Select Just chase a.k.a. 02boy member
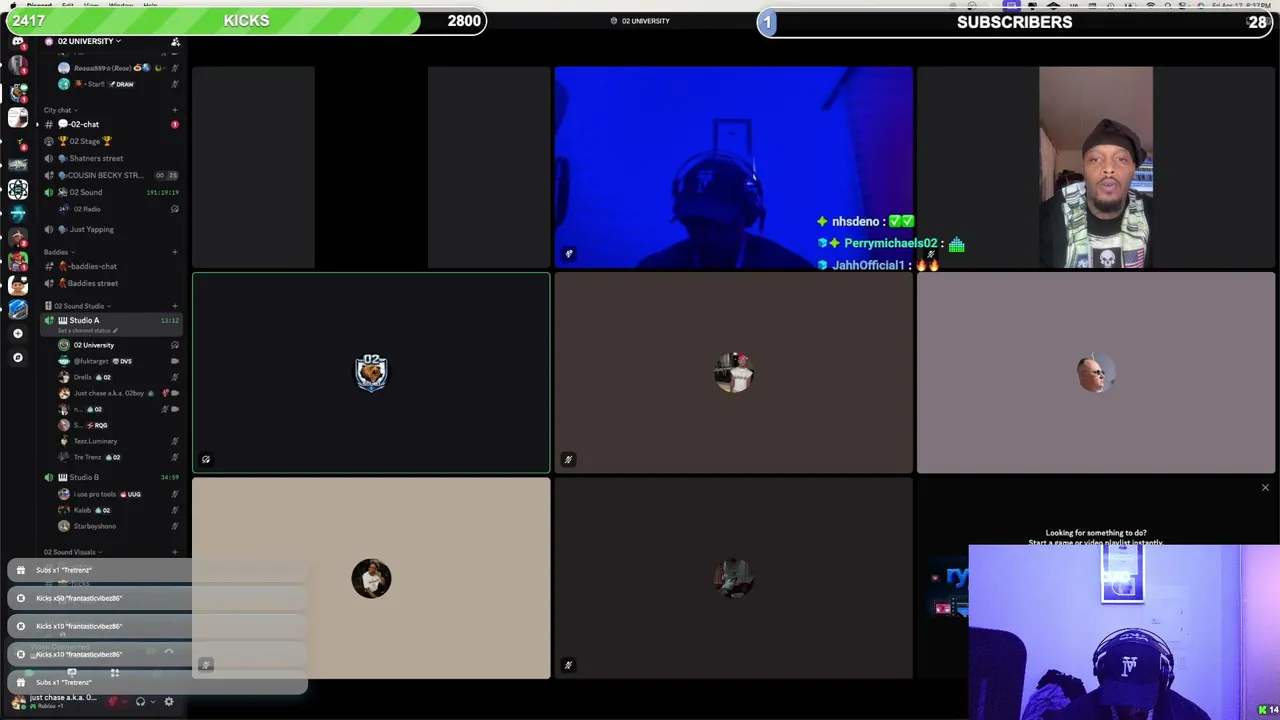 point(118,393)
